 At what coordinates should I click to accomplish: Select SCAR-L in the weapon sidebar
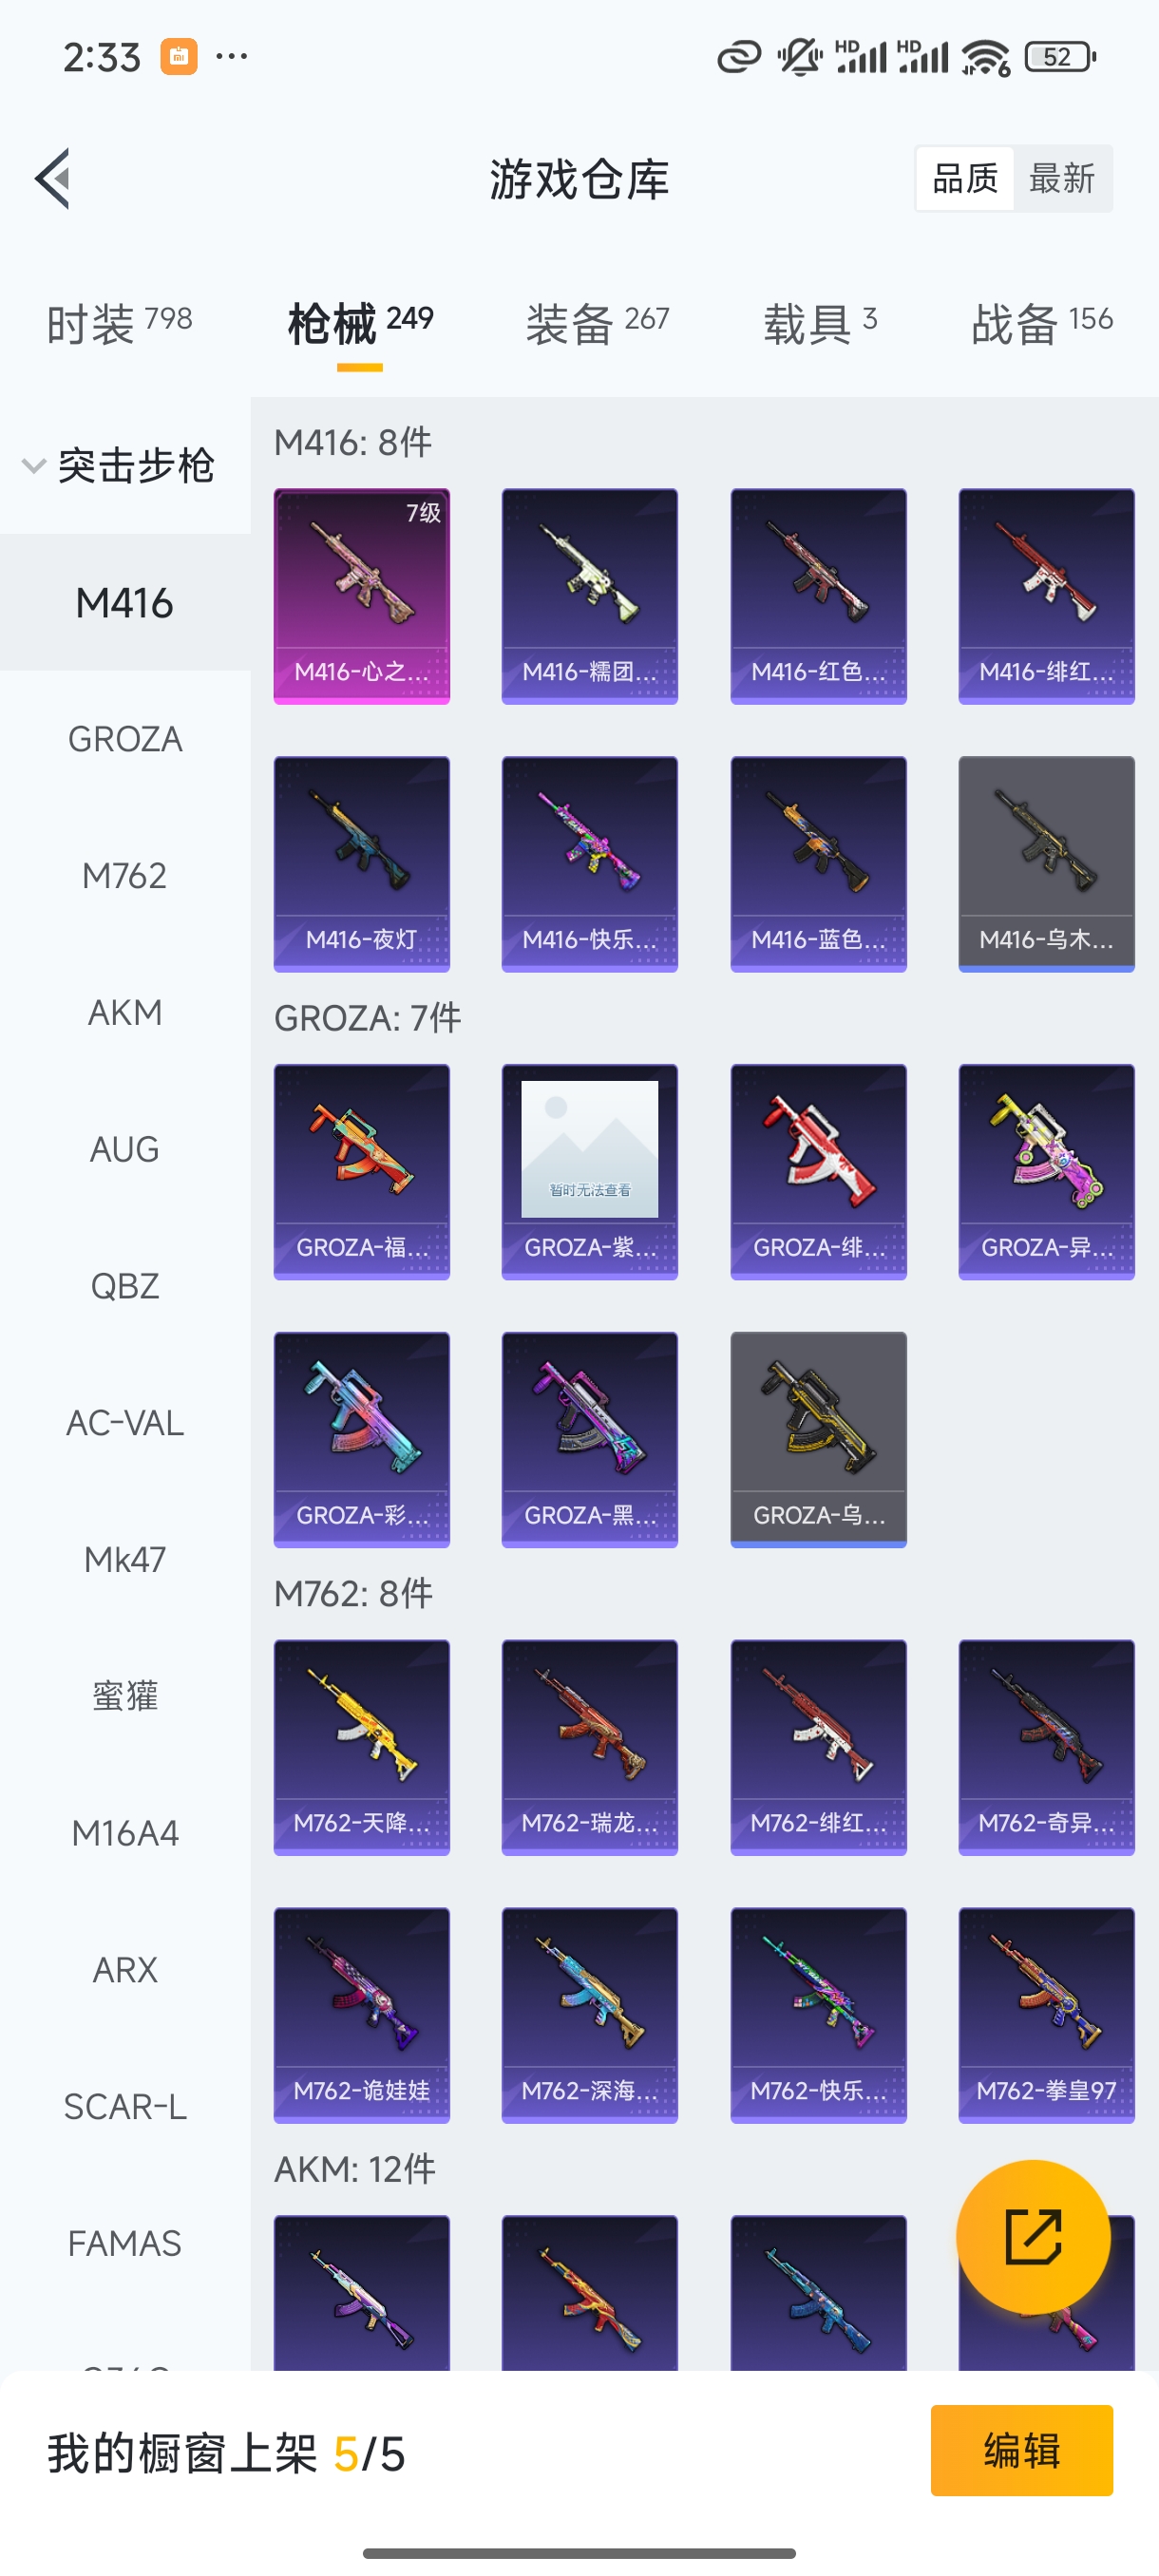[125, 2106]
